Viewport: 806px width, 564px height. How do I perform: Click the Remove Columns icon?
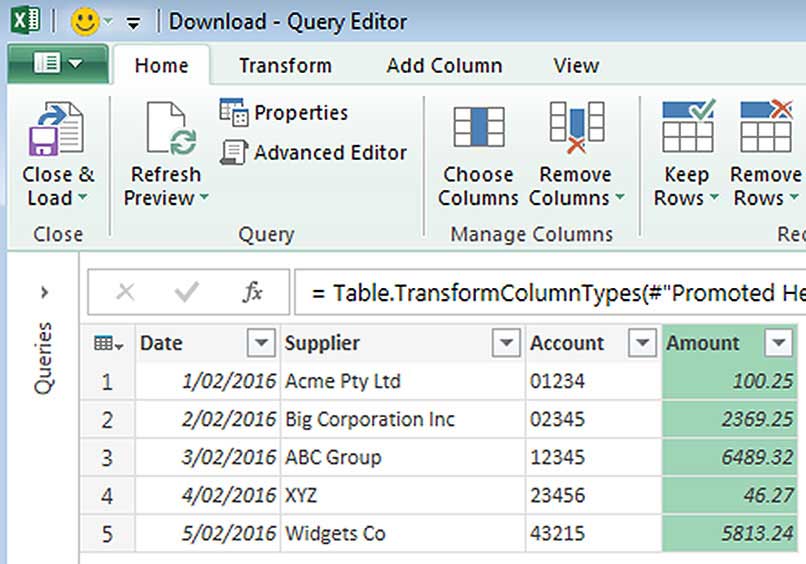[576, 128]
